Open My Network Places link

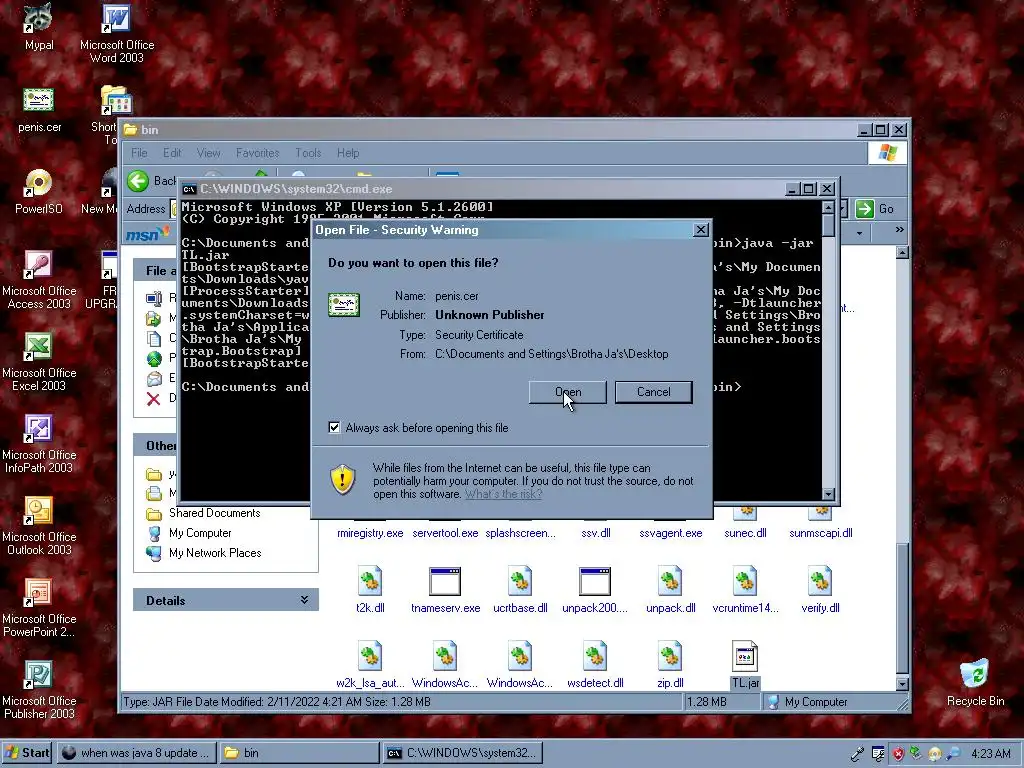tap(215, 553)
